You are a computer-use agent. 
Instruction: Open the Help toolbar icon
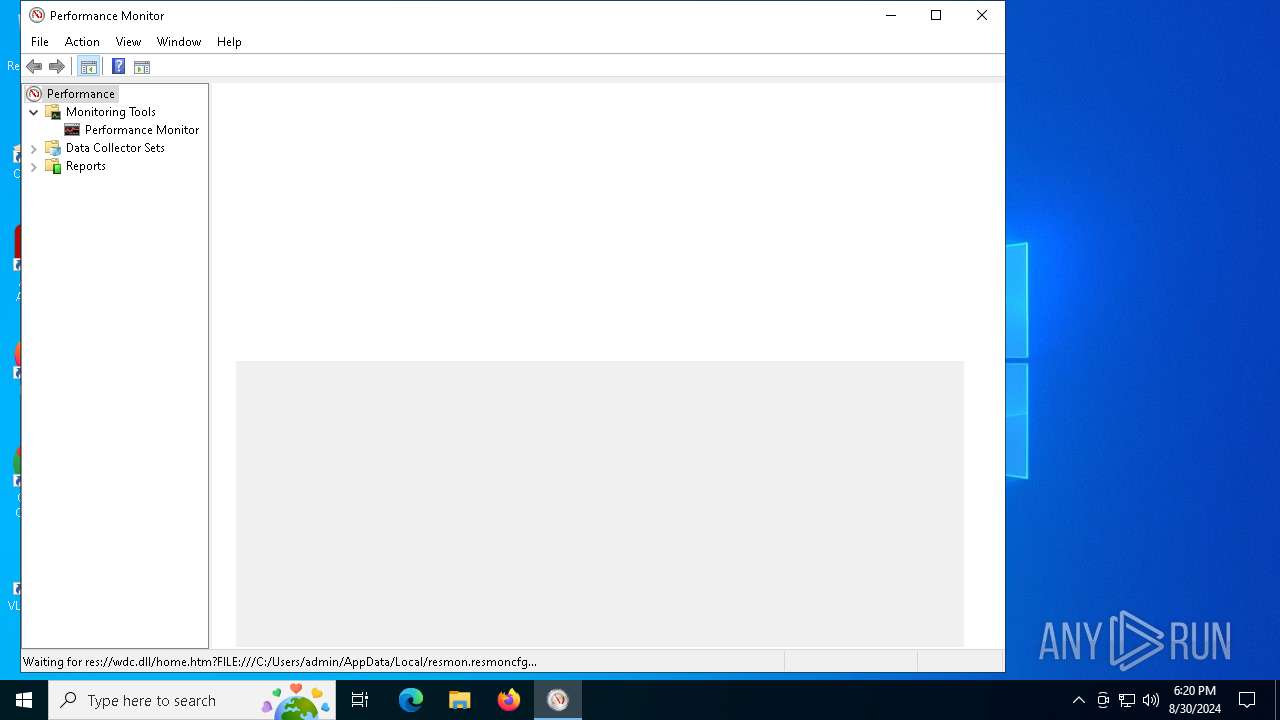tap(118, 67)
